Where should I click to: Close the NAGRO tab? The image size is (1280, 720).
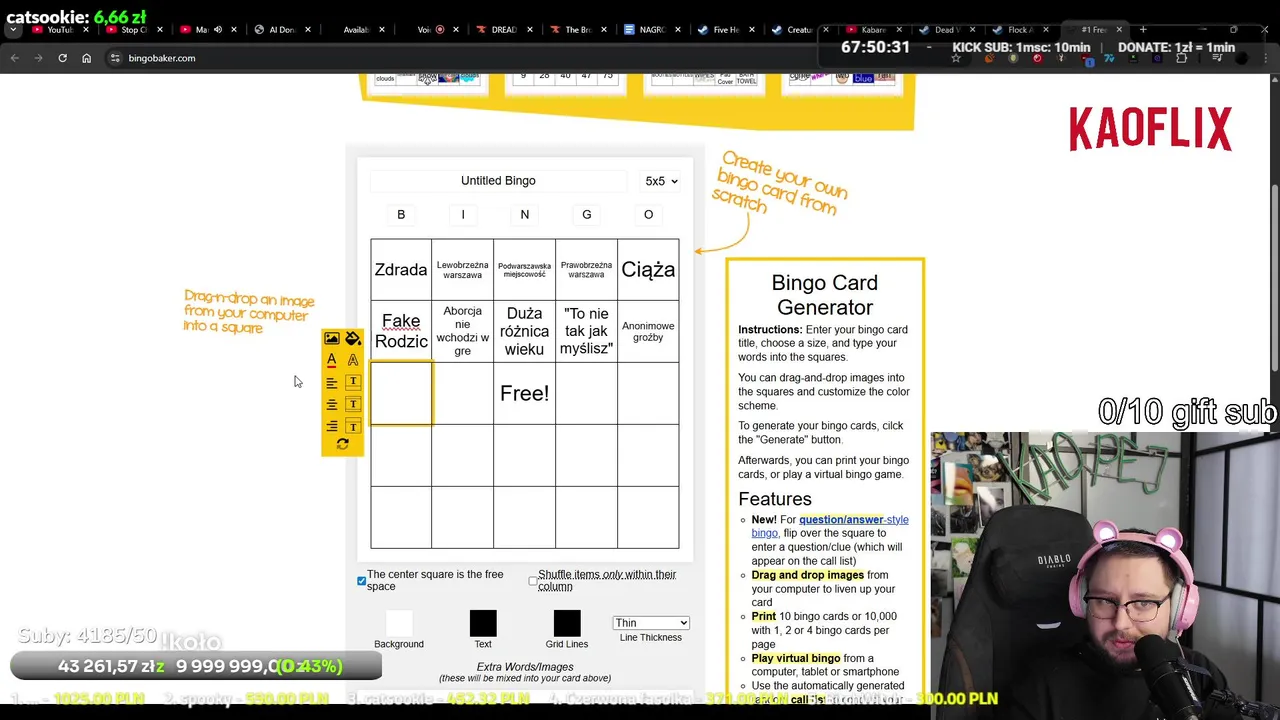(x=677, y=30)
